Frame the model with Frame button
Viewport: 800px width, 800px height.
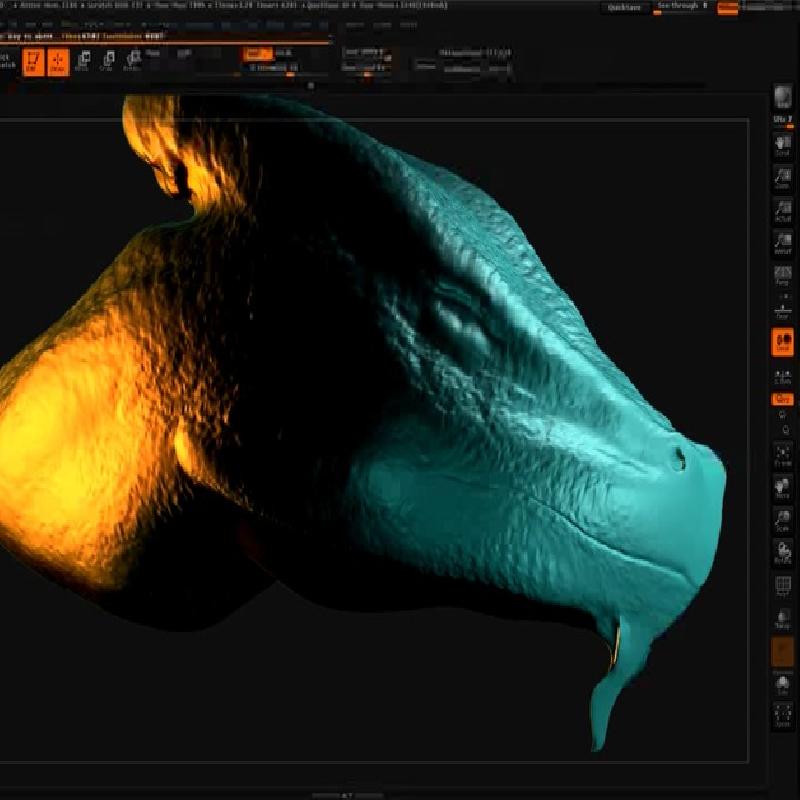(783, 456)
